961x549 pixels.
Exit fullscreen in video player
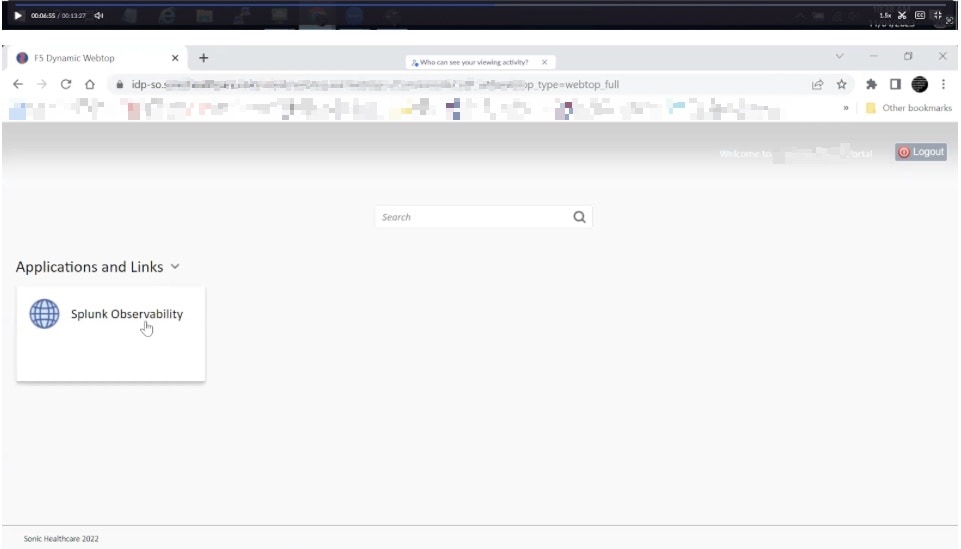(x=937, y=15)
